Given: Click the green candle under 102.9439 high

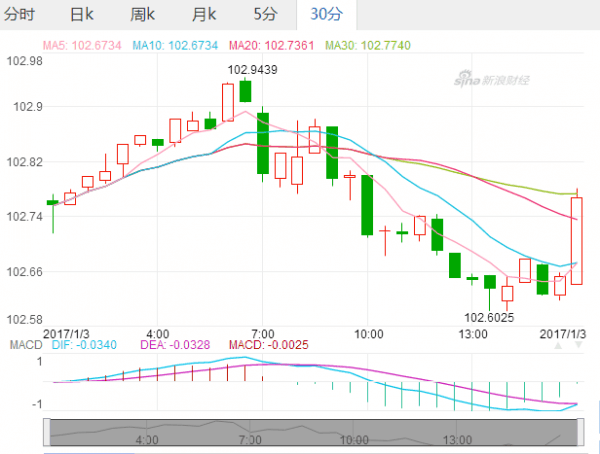Looking at the screenshot, I should (245, 91).
